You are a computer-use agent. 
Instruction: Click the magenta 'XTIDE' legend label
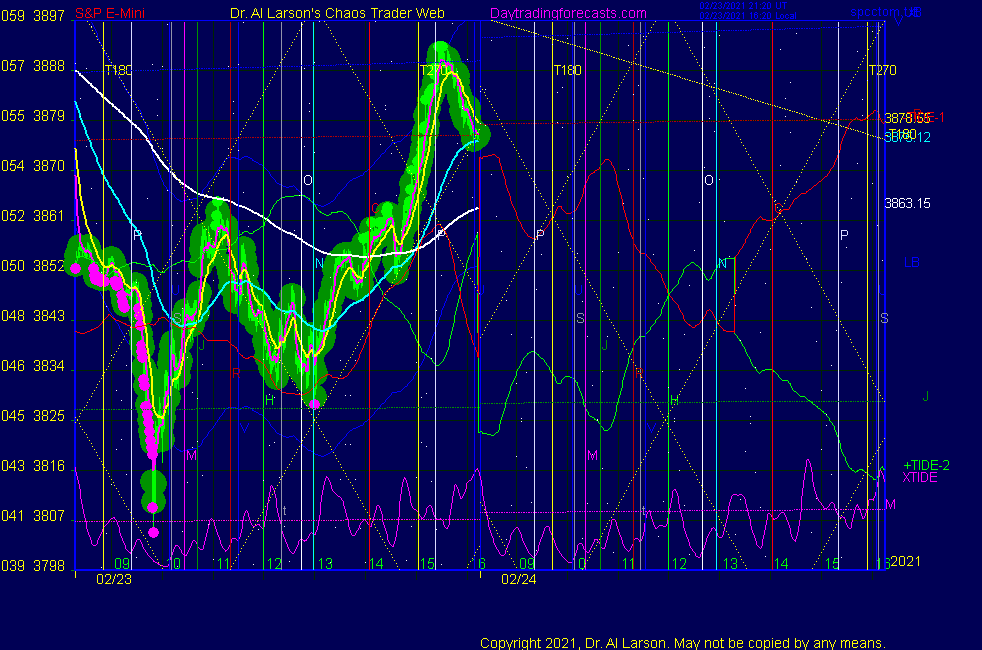tap(919, 477)
